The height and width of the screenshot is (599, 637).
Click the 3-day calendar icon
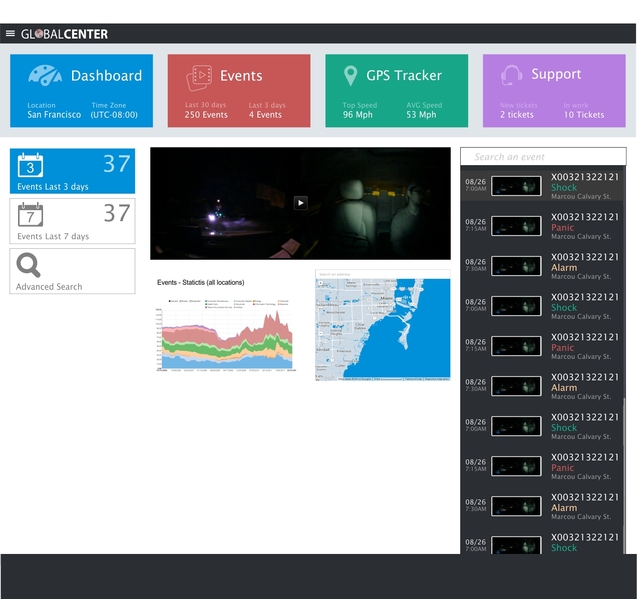point(30,165)
